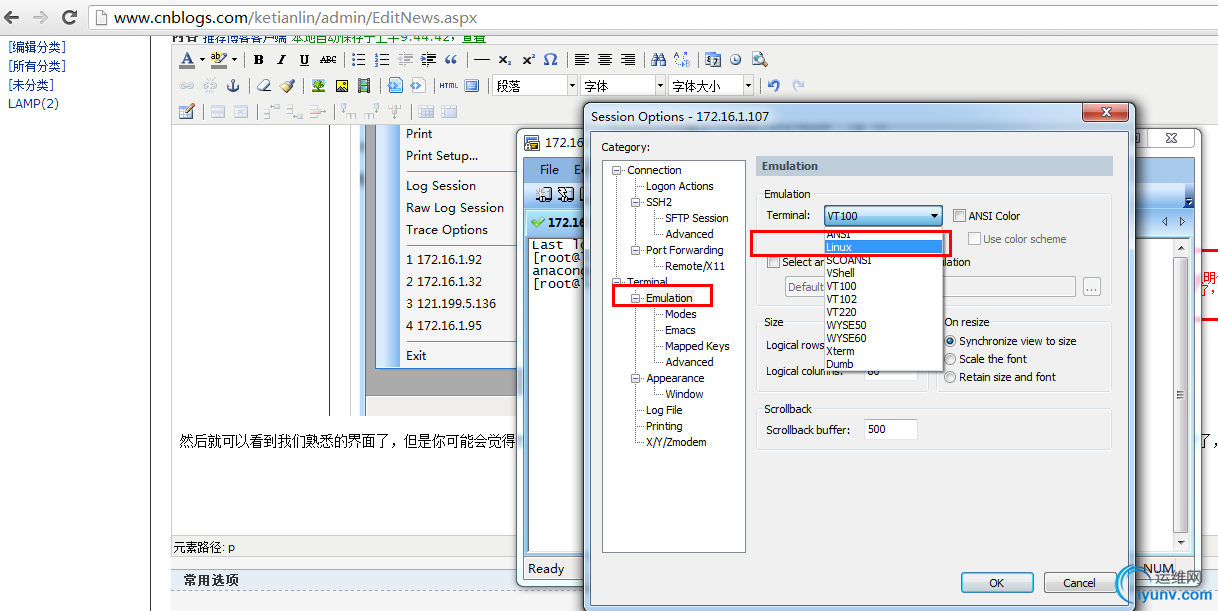Toggle bold formatting in the editor
Image resolution: width=1218 pixels, height=611 pixels.
tap(258, 60)
